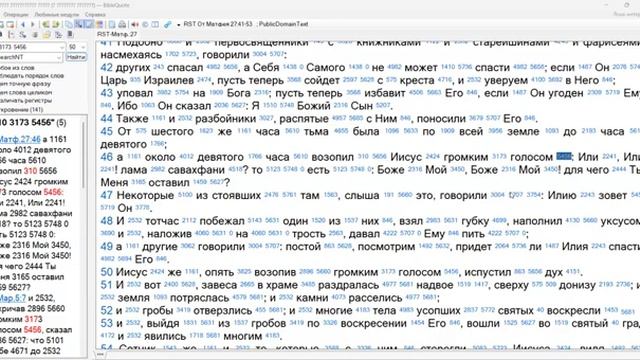Click the single page preview icon
This screenshot has width=640, height=360.
tap(111, 24)
